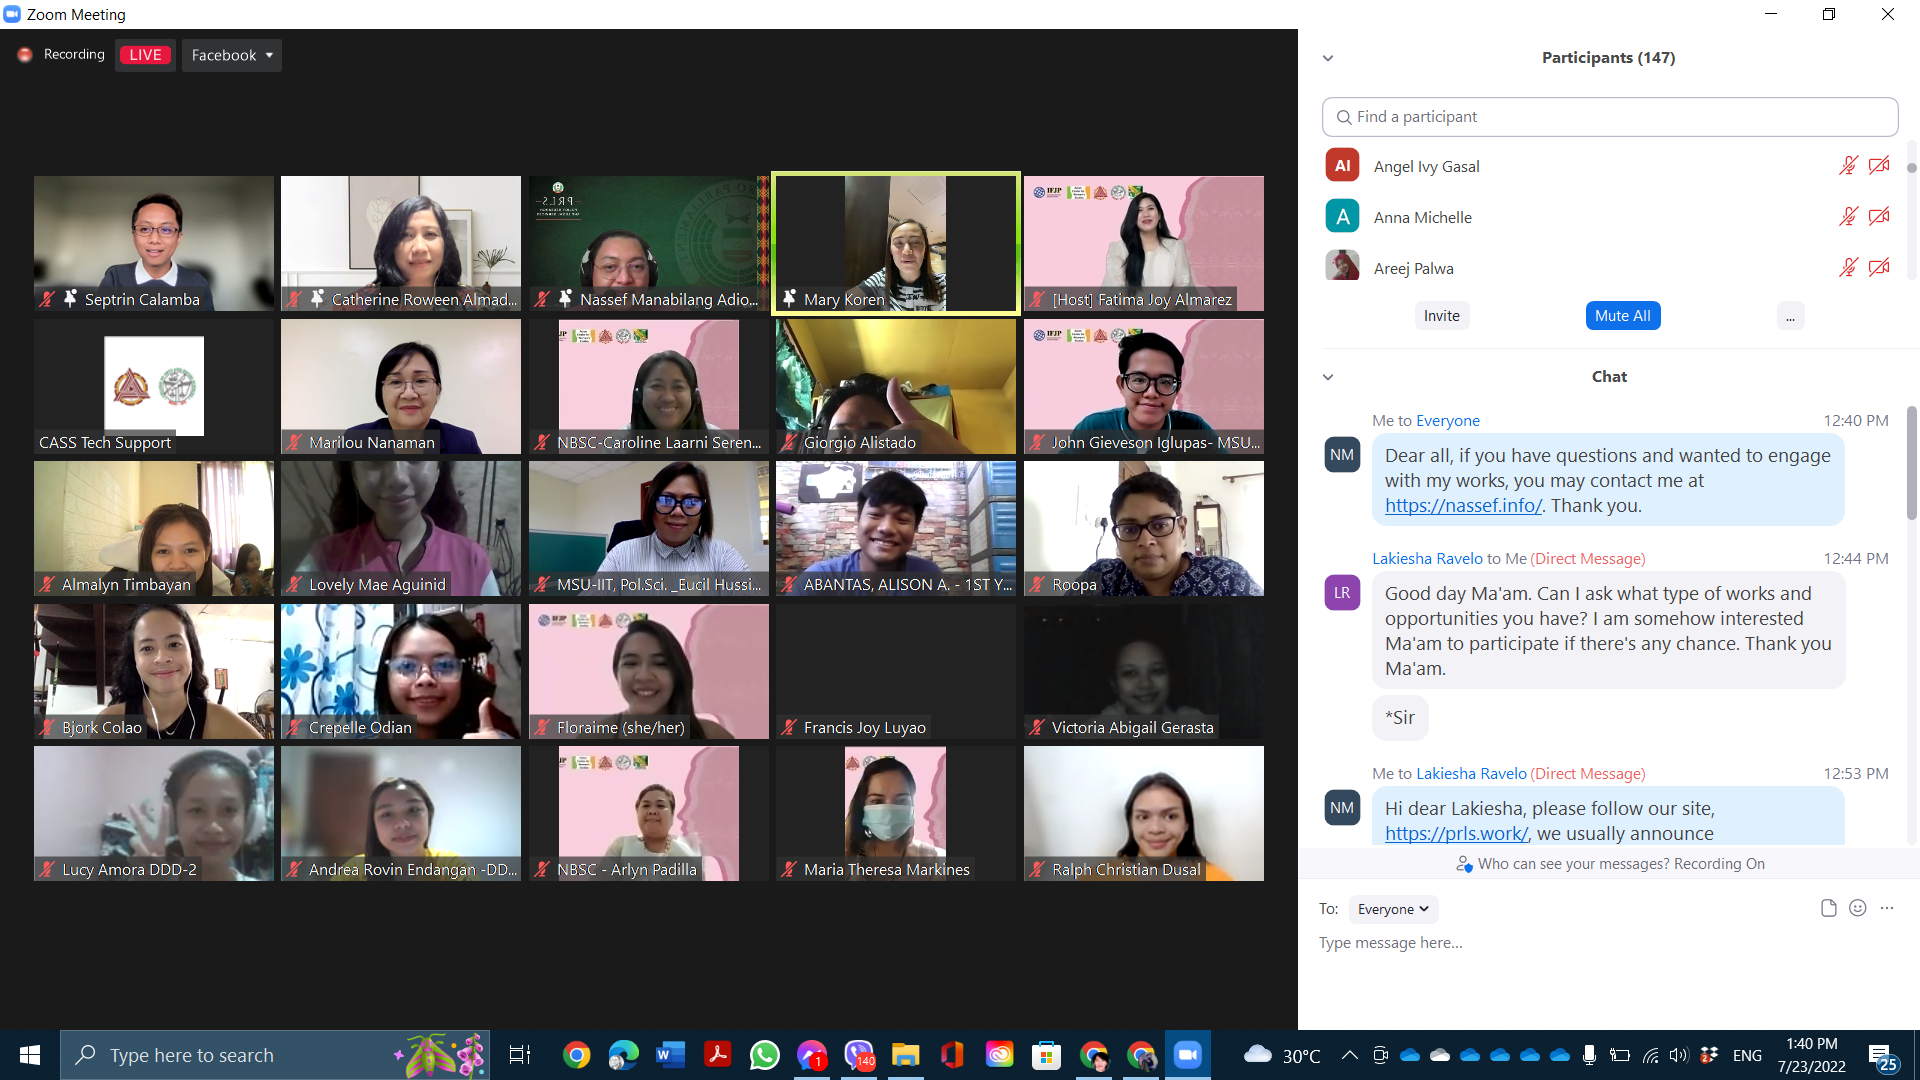Toggle Anna Michelle's video camera icon
Image resolution: width=1920 pixels, height=1080 pixels.
click(1879, 217)
